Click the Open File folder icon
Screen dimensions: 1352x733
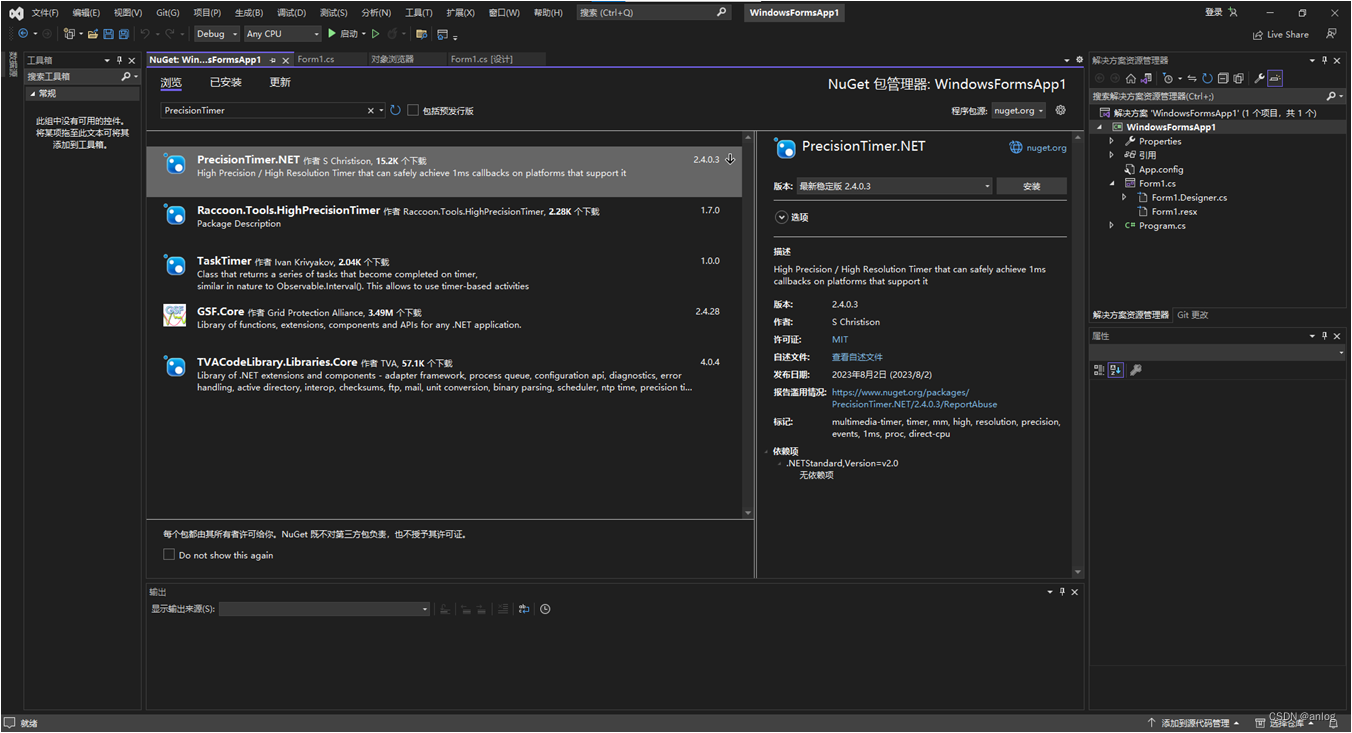(93, 34)
